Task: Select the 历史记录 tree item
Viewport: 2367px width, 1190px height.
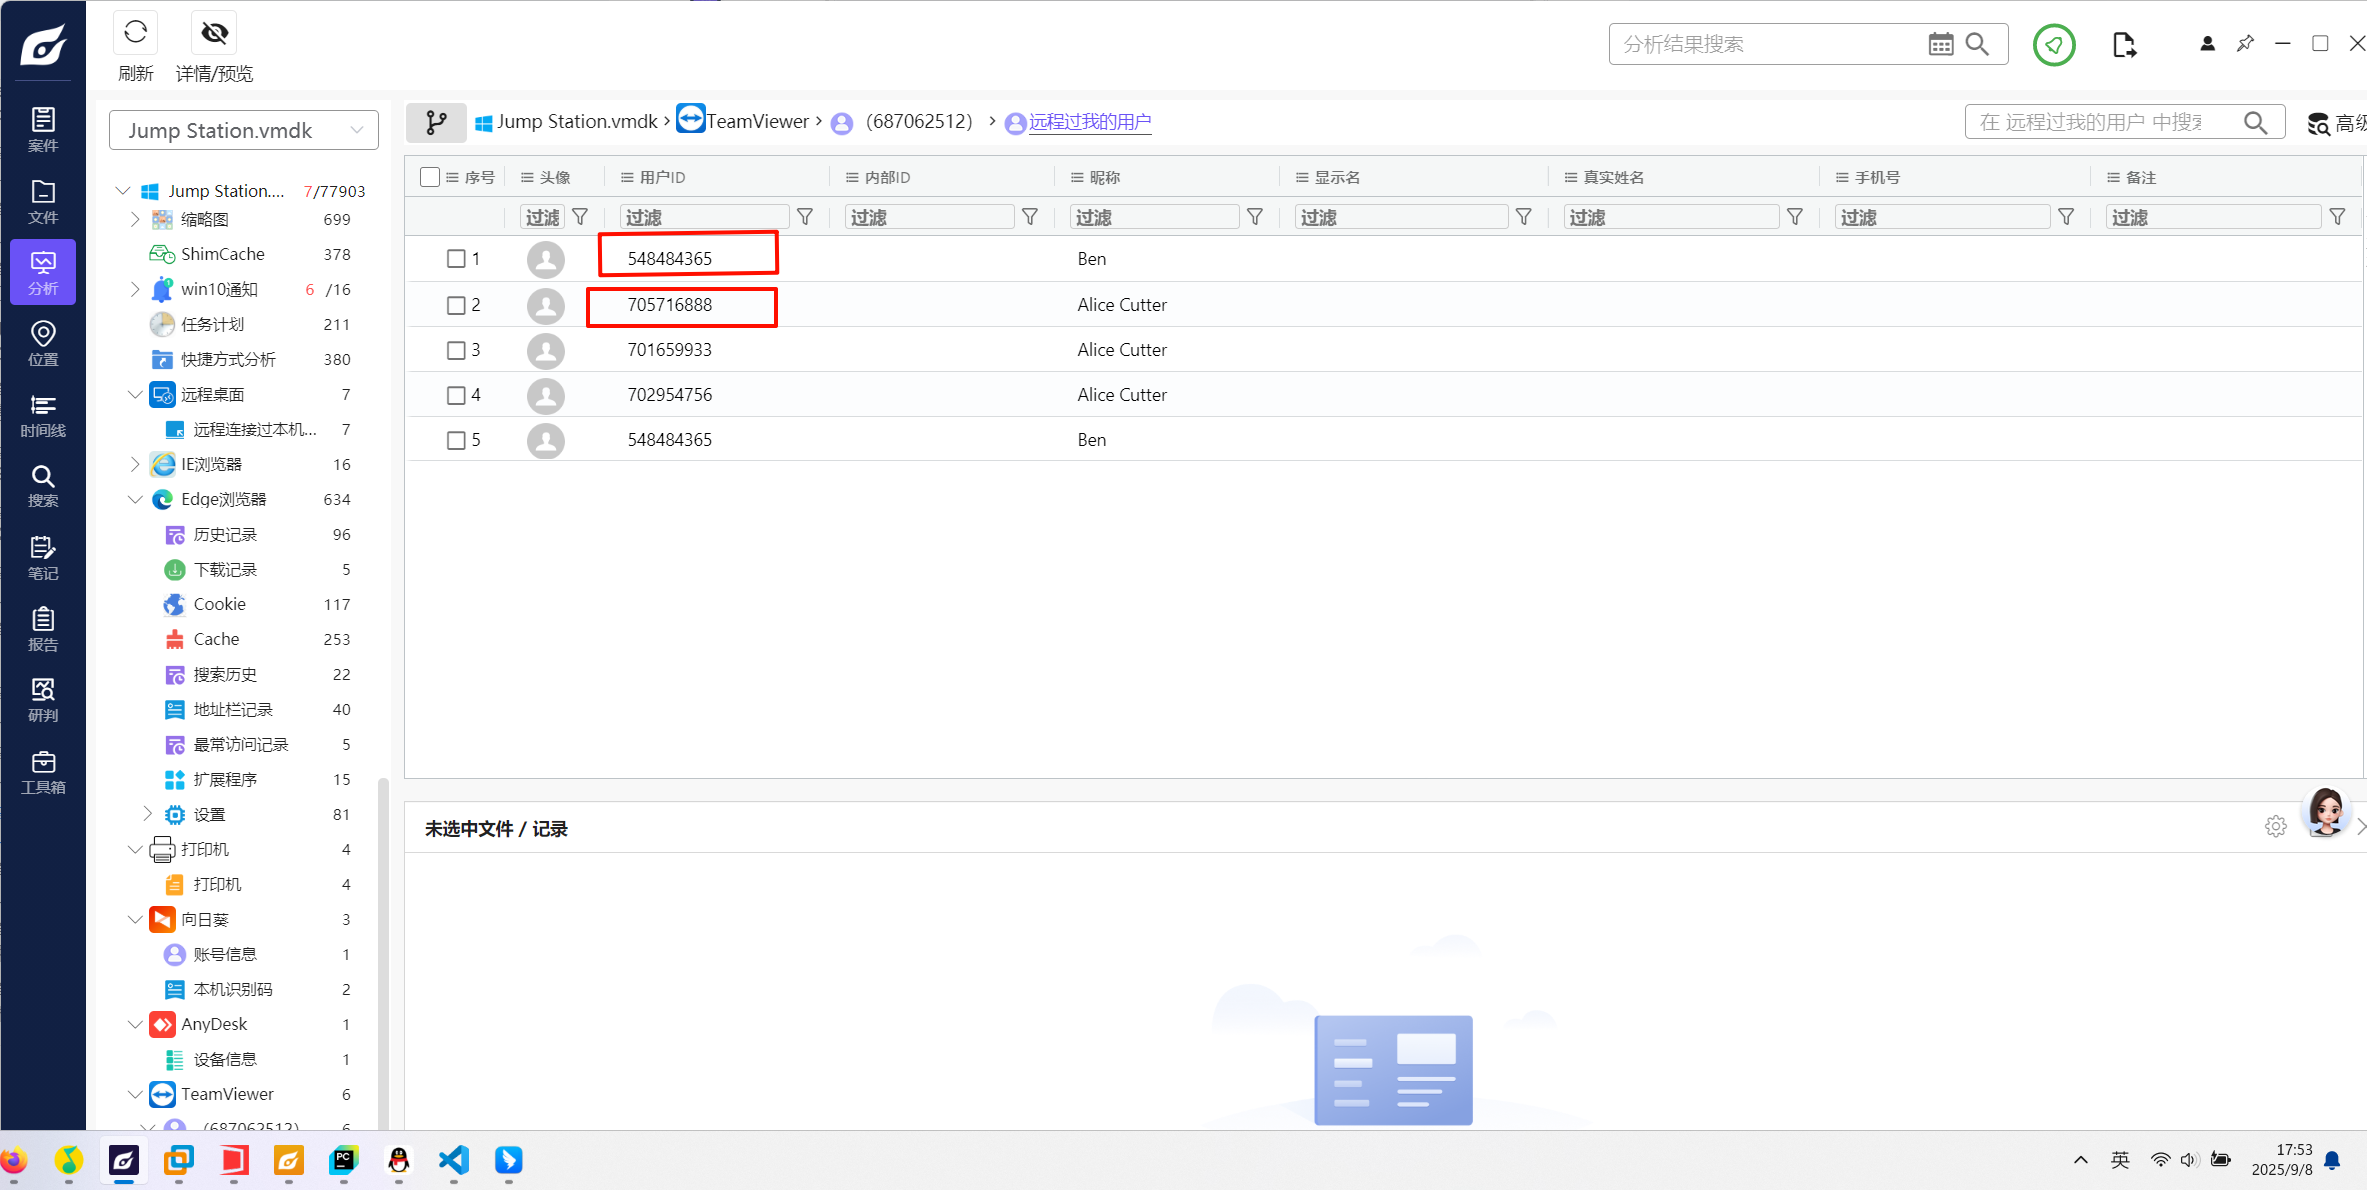Action: pos(225,534)
